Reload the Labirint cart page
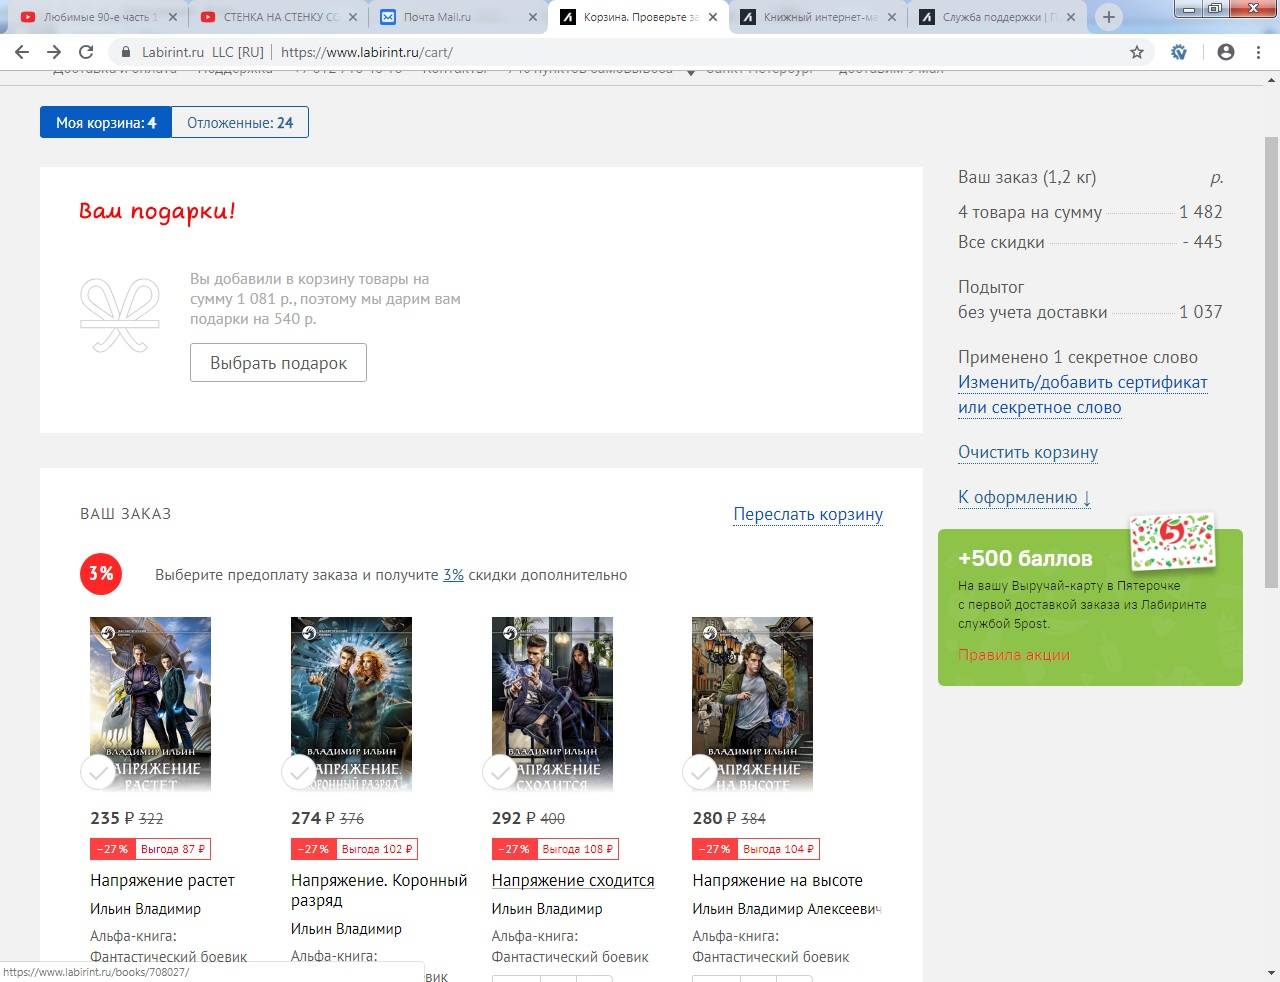The width and height of the screenshot is (1280, 982). (86, 52)
